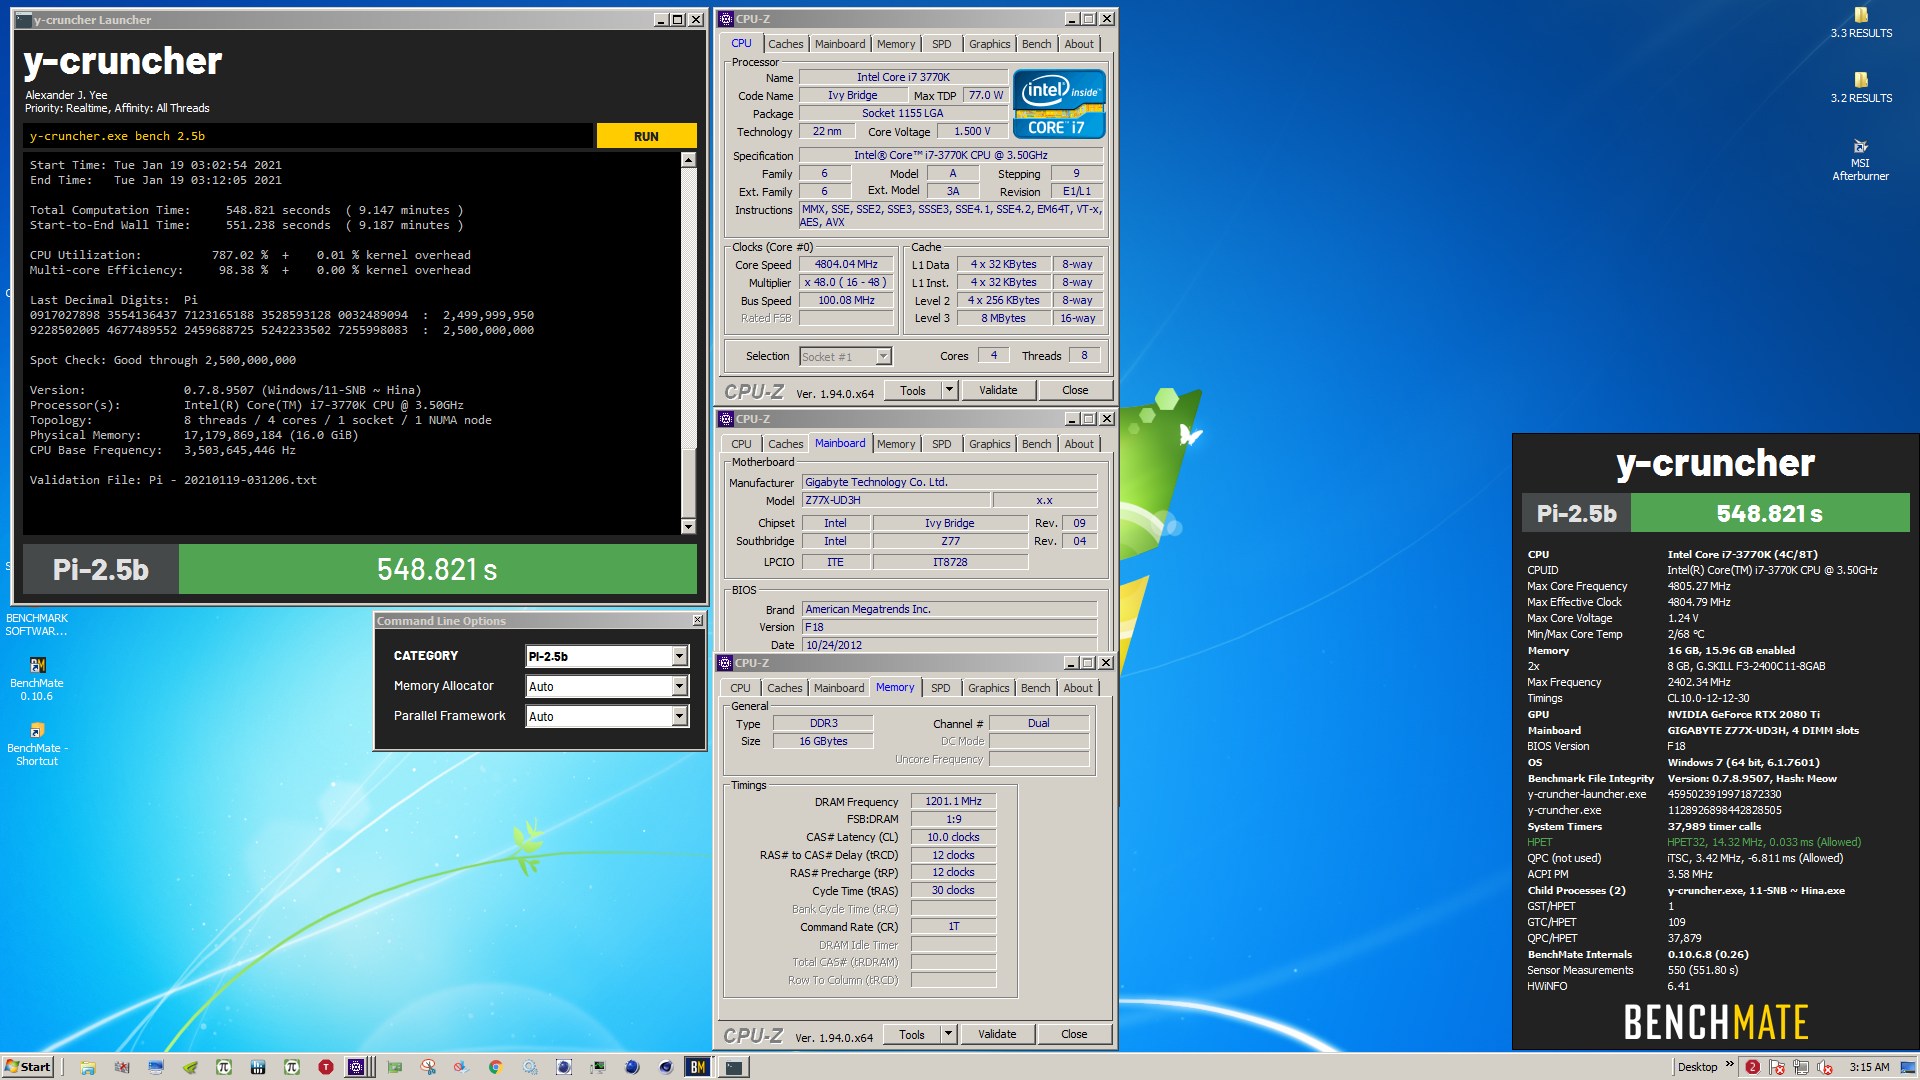The image size is (1920, 1080).
Task: Select the BenchMate - Shortcut desktop icon
Action: (37, 744)
